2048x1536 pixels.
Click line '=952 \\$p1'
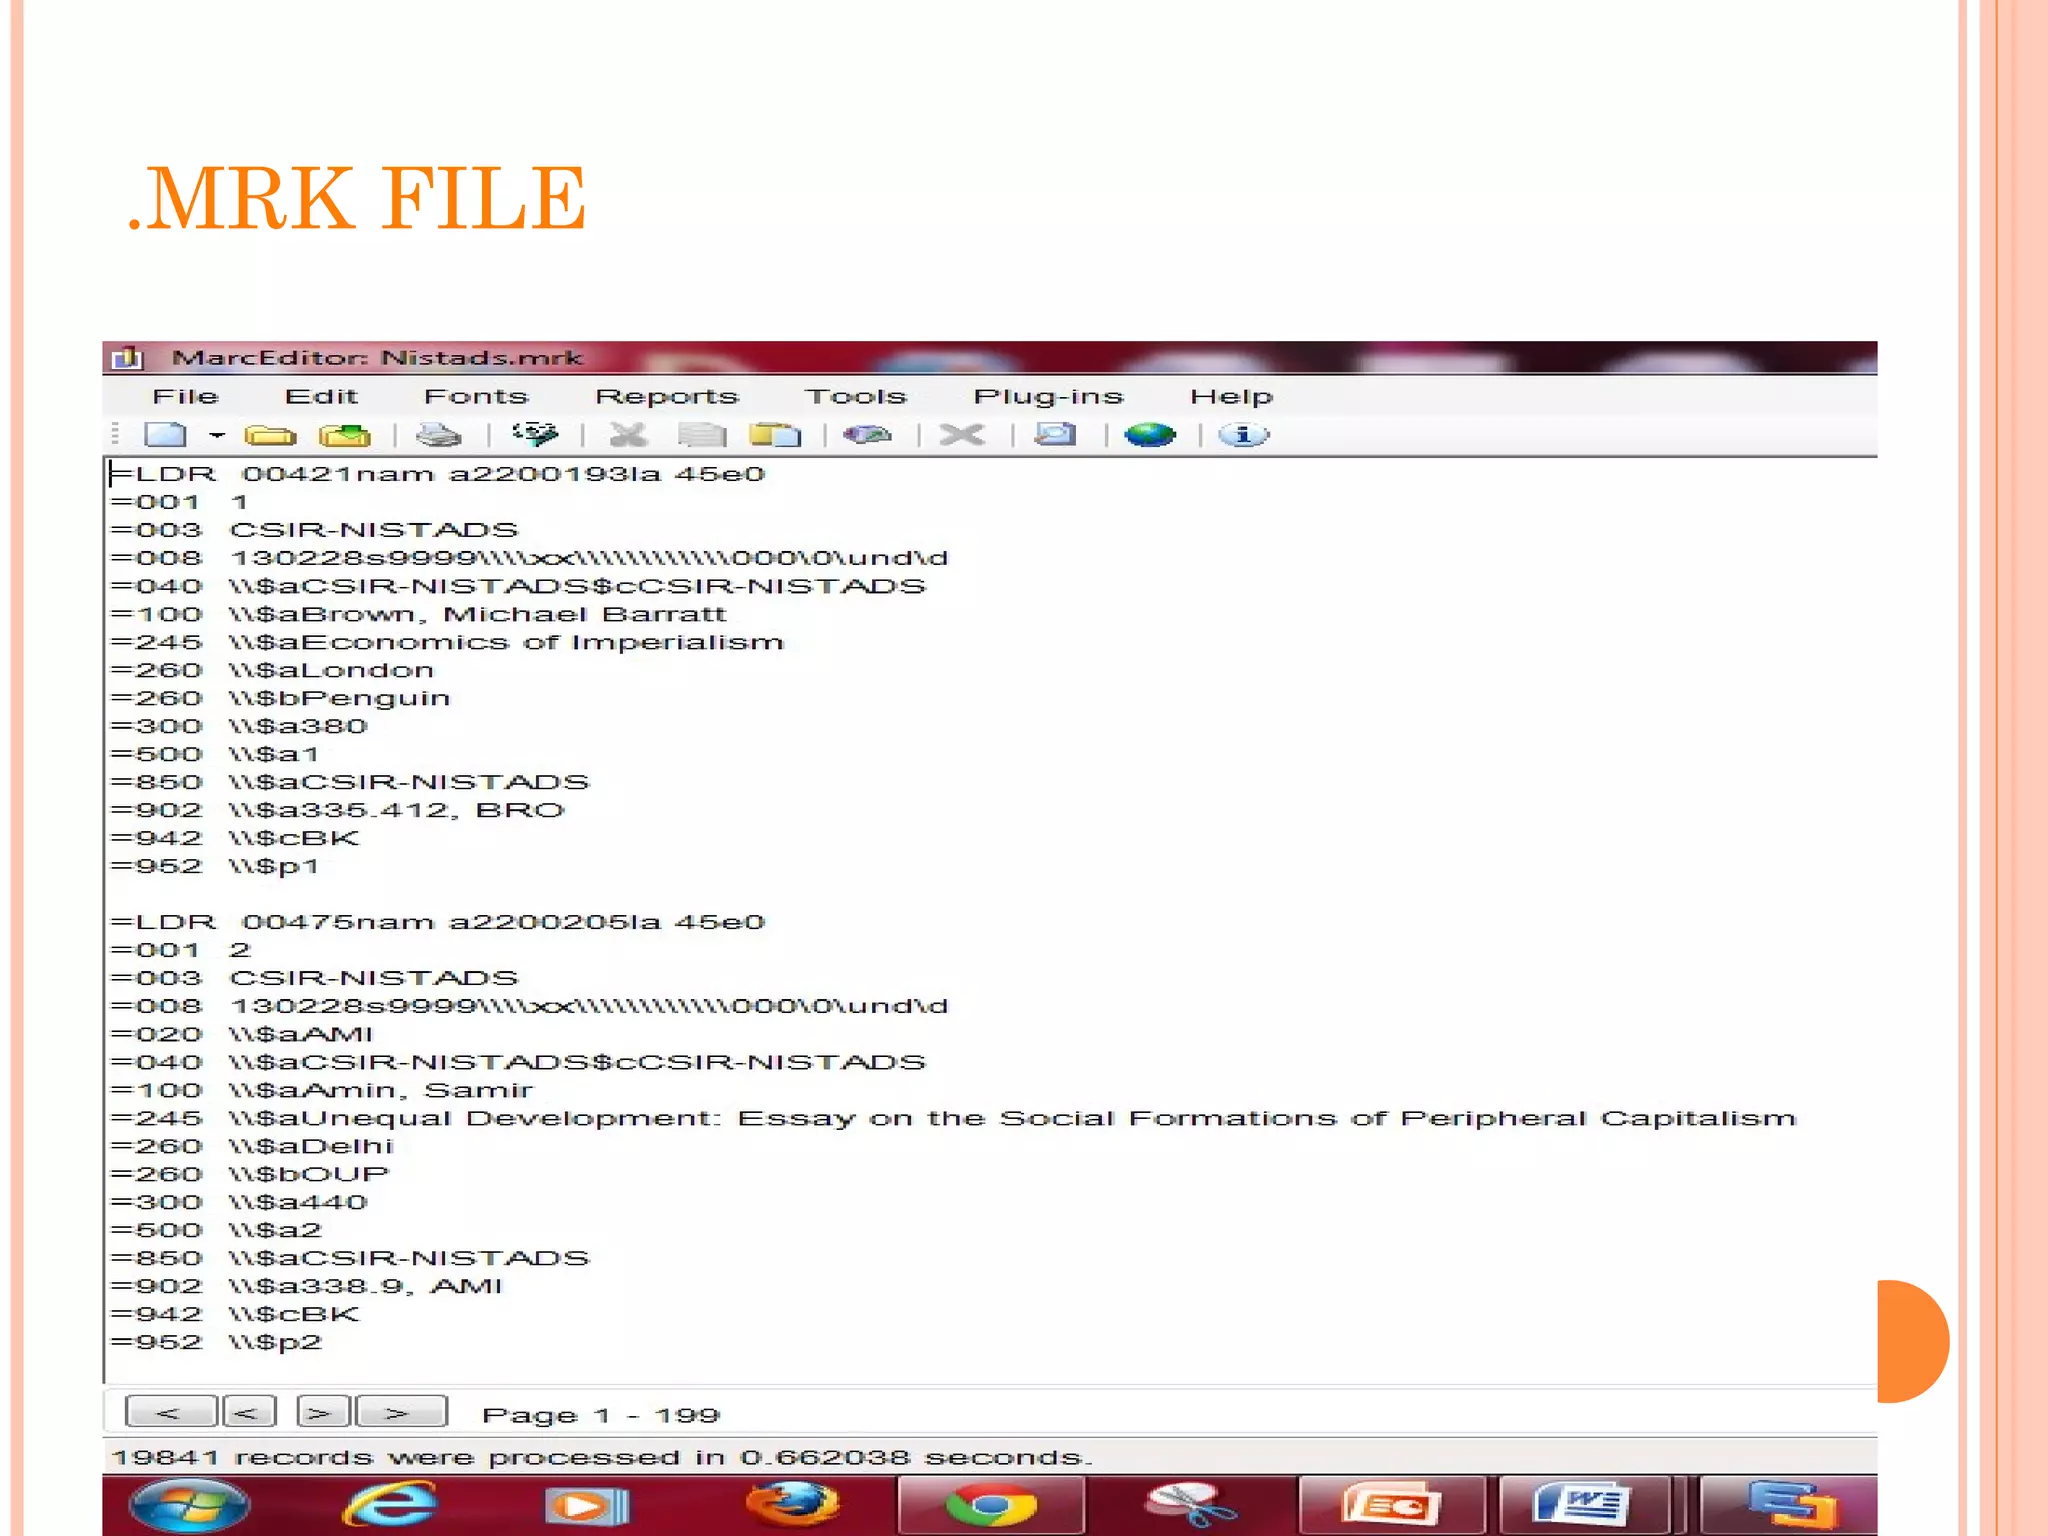click(x=215, y=866)
